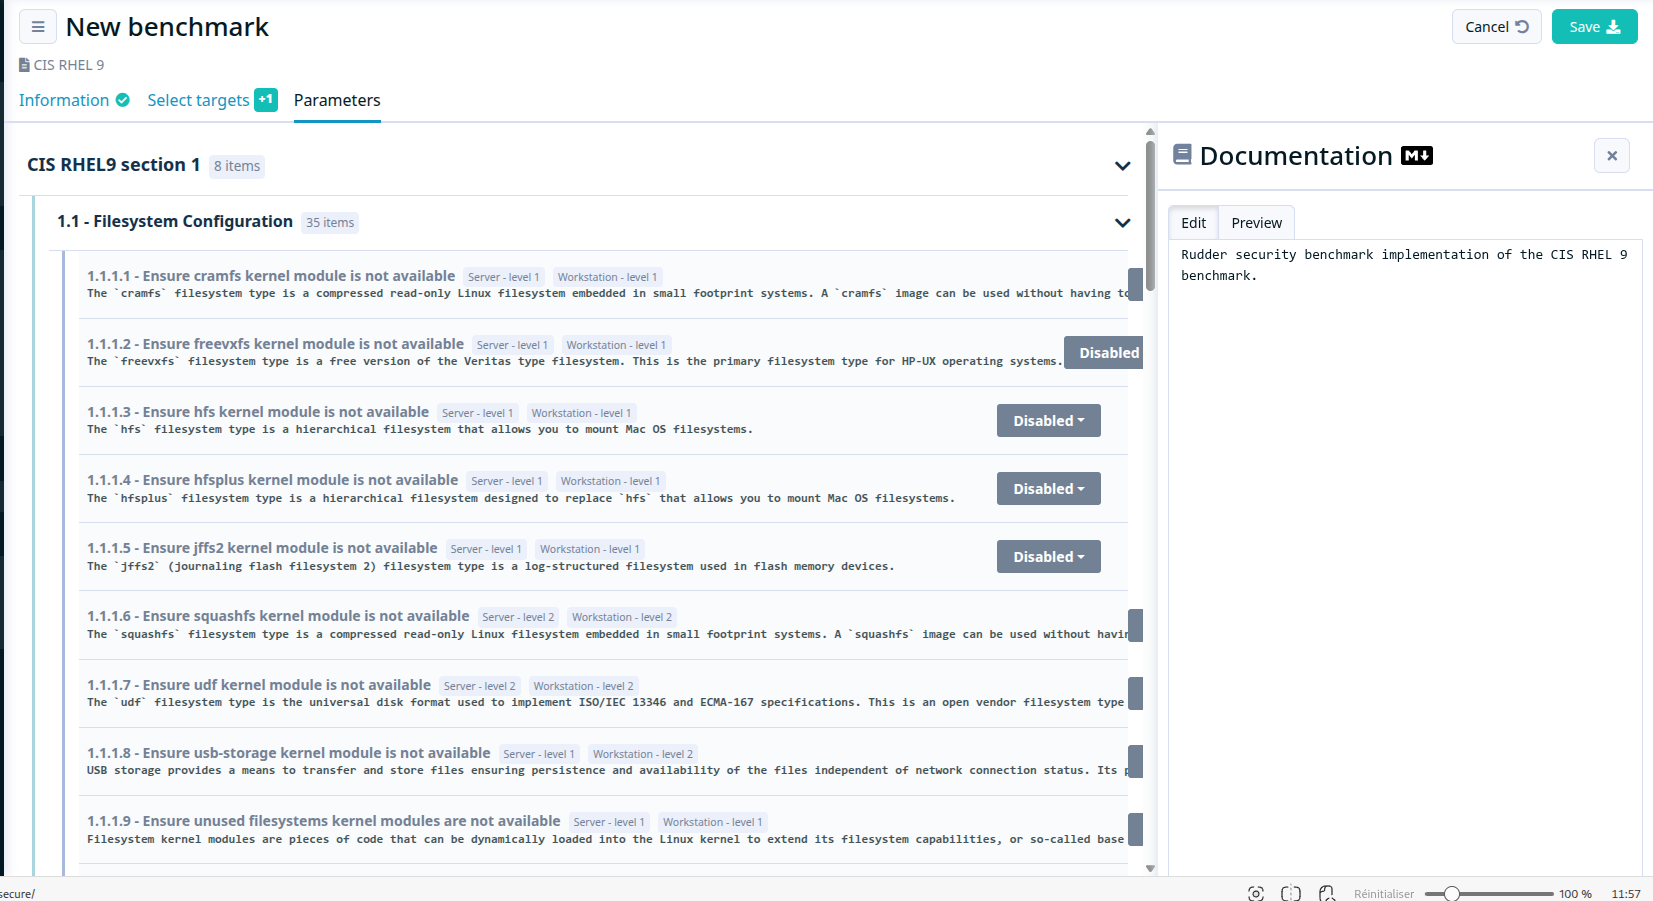Viewport: 1653px width, 901px height.
Task: Open the Disabled dropdown for hfs rule 1.1.1.3
Action: click(x=1049, y=421)
